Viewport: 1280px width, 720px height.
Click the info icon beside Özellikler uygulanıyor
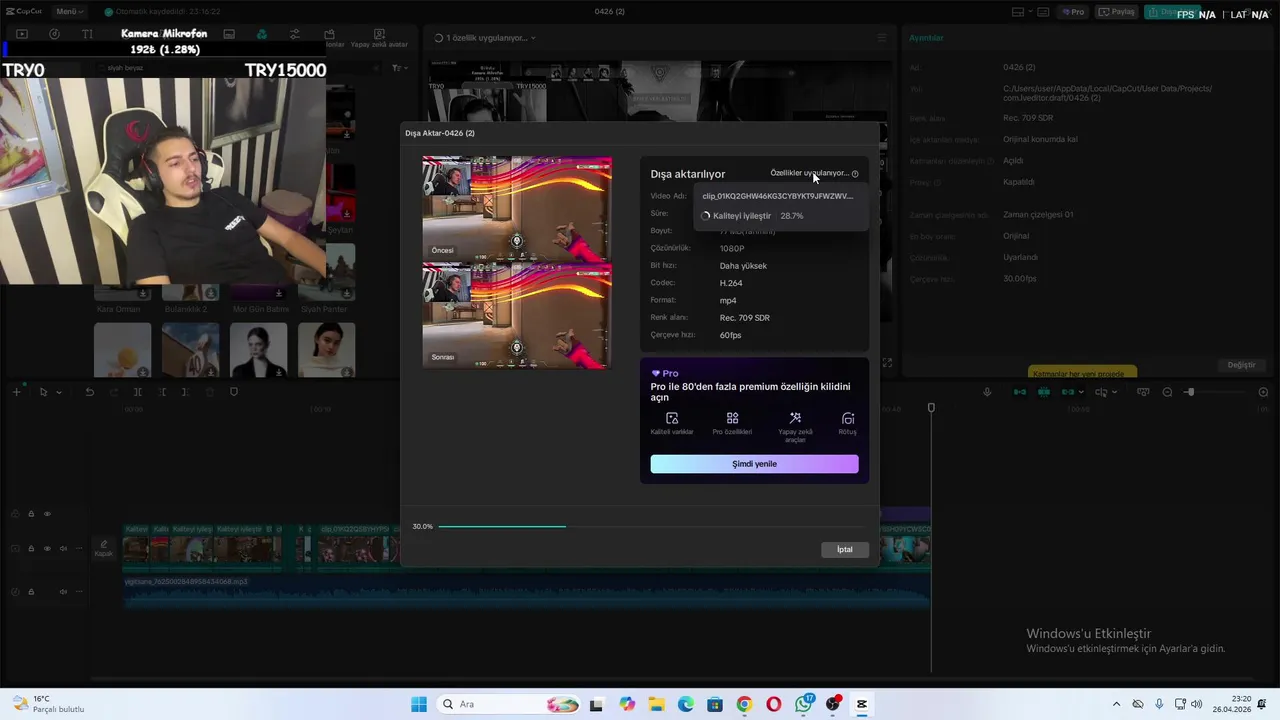(855, 174)
